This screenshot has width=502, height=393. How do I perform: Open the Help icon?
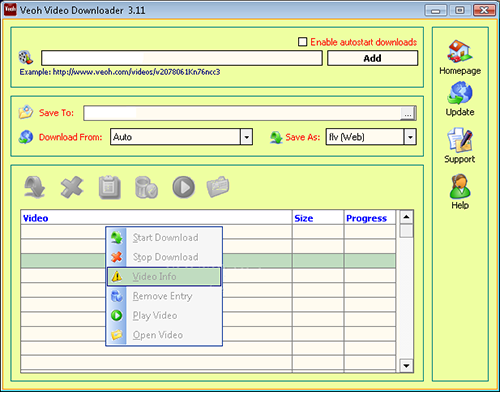(460, 187)
